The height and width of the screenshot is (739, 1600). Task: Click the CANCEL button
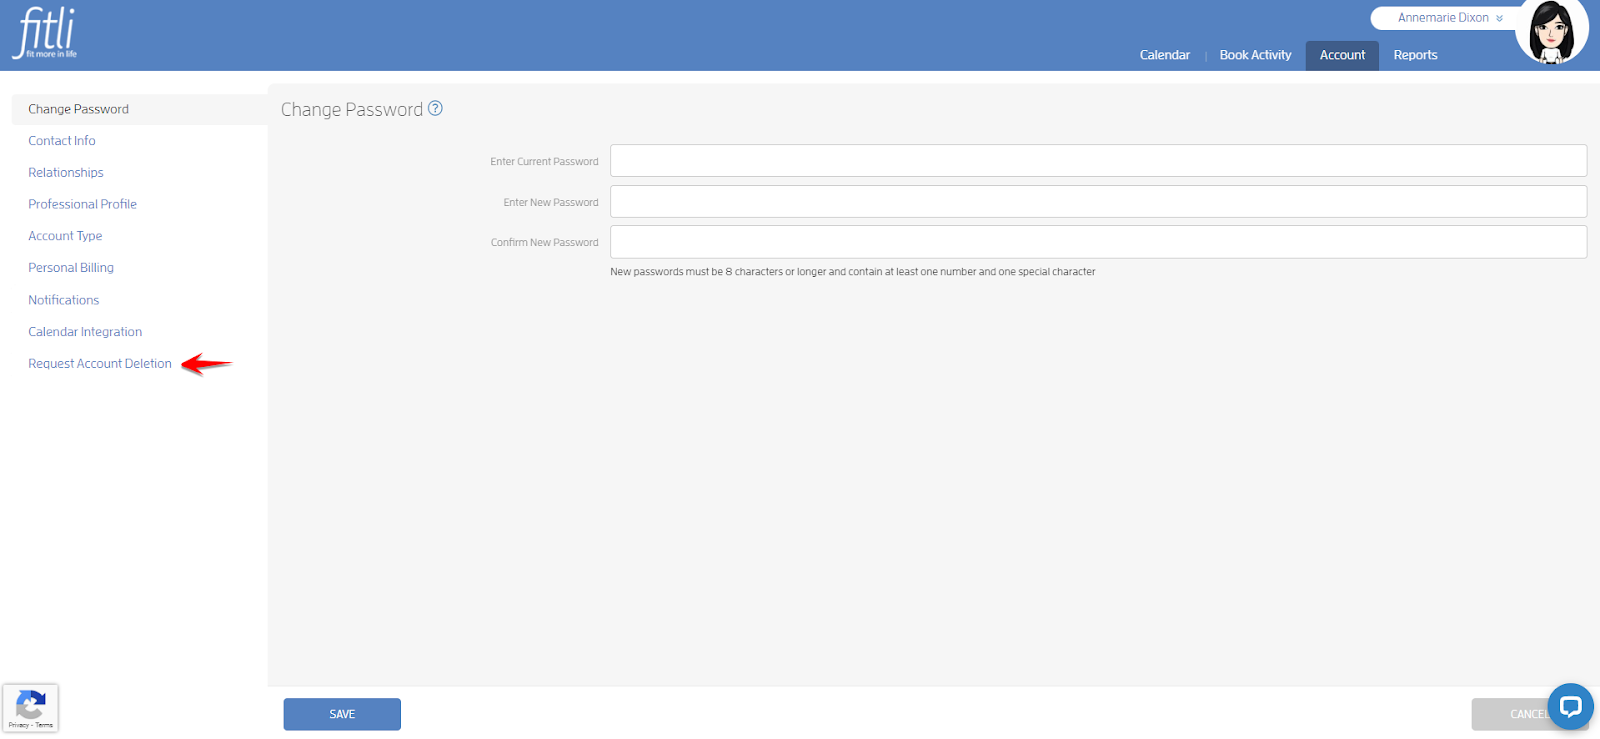(1528, 714)
